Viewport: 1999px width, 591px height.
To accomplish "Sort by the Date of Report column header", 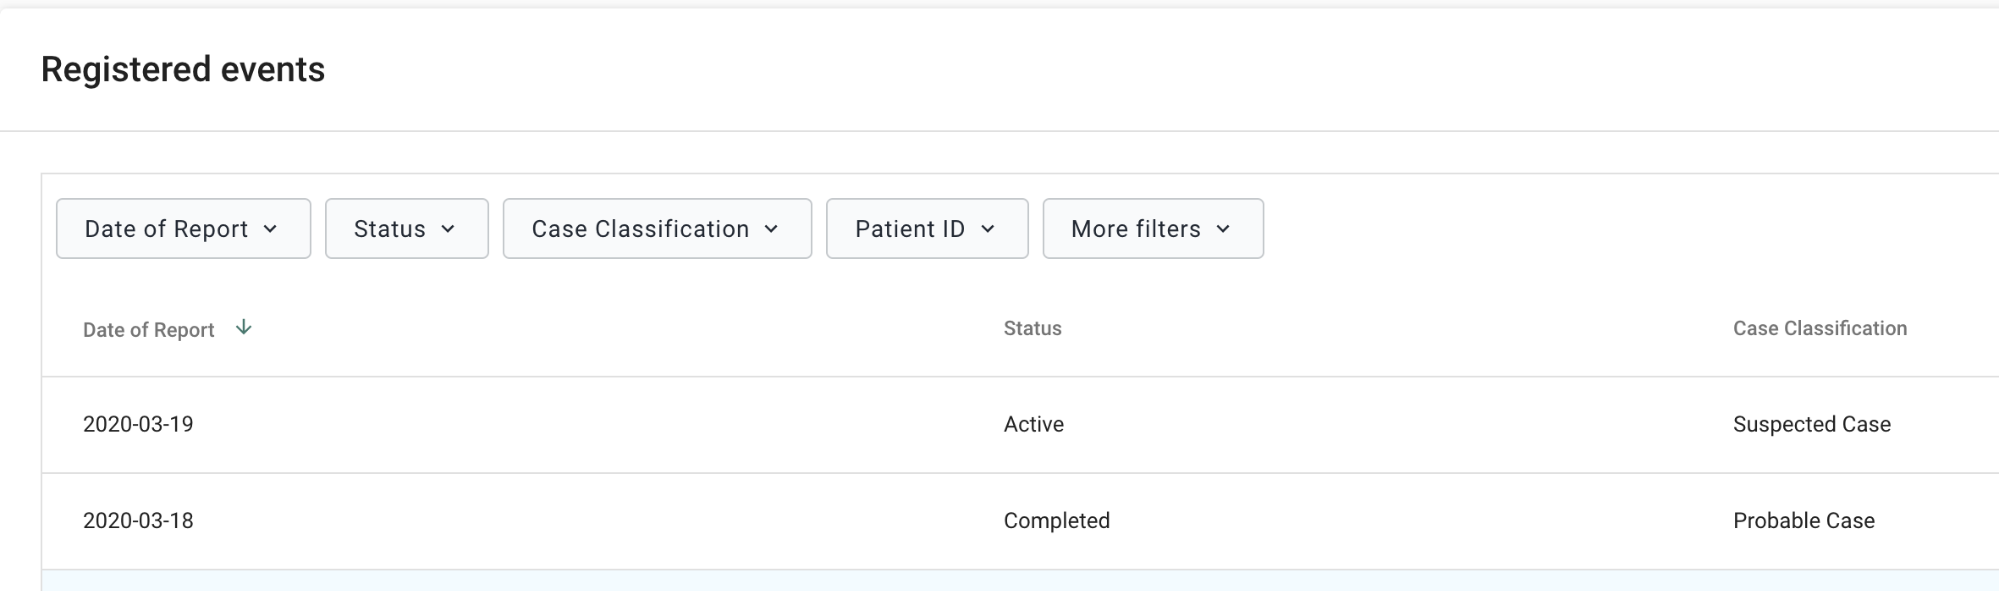I will pos(149,330).
